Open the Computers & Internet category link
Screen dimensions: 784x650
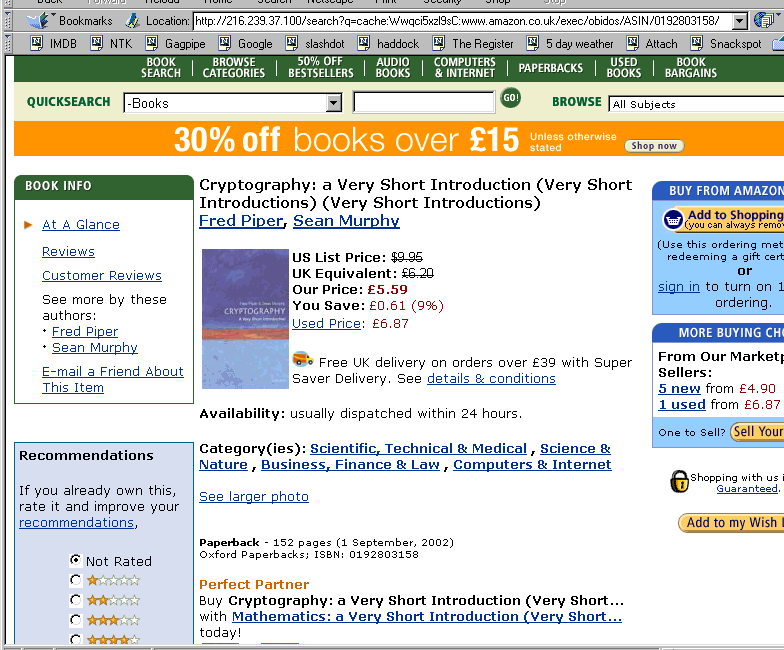pyautogui.click(x=532, y=464)
